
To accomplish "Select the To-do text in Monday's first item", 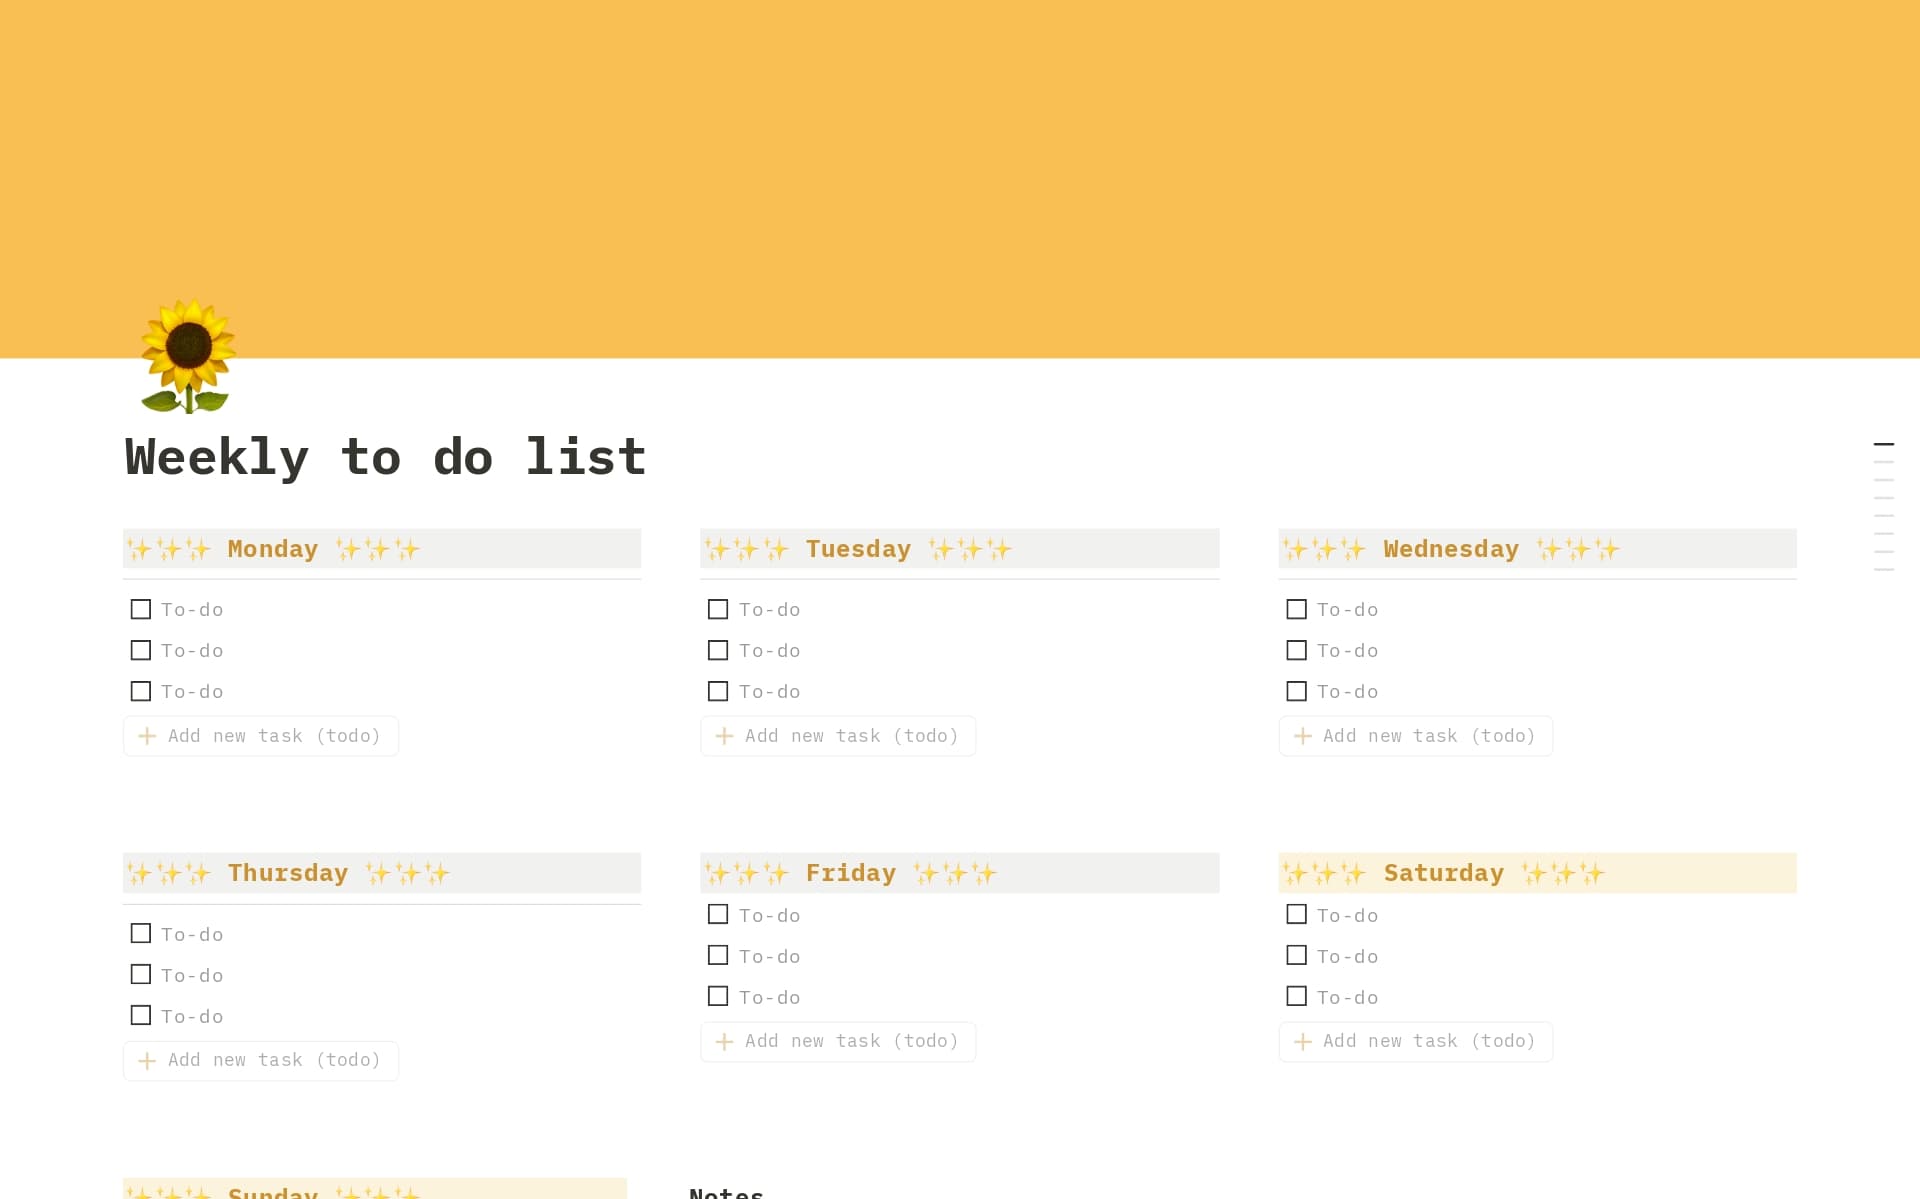I will tap(192, 608).
